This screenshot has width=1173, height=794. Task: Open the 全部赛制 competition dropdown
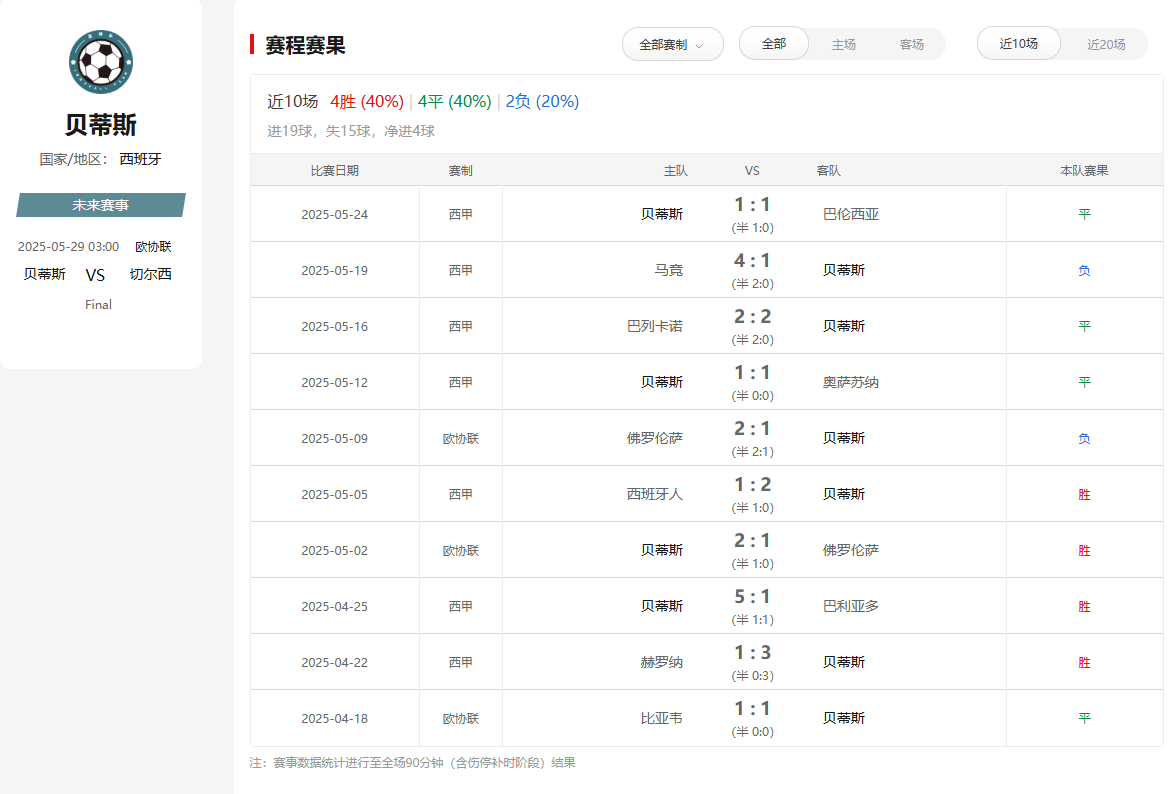pyautogui.click(x=672, y=44)
